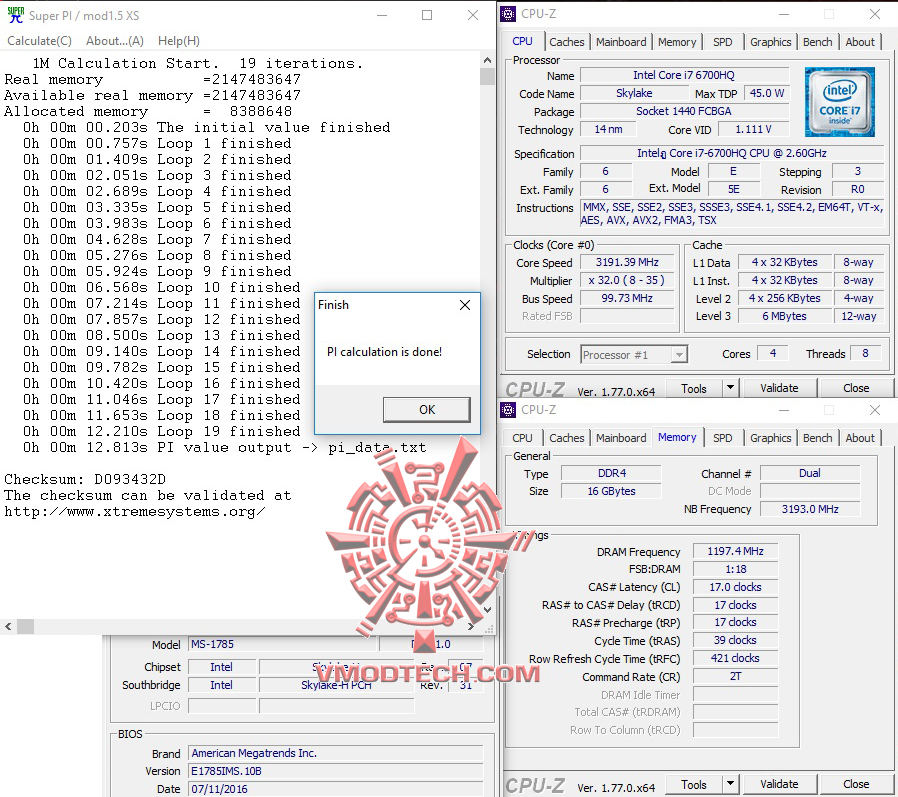Image resolution: width=898 pixels, height=797 pixels.
Task: Click Validate in top CPU-Z window
Action: [779, 388]
